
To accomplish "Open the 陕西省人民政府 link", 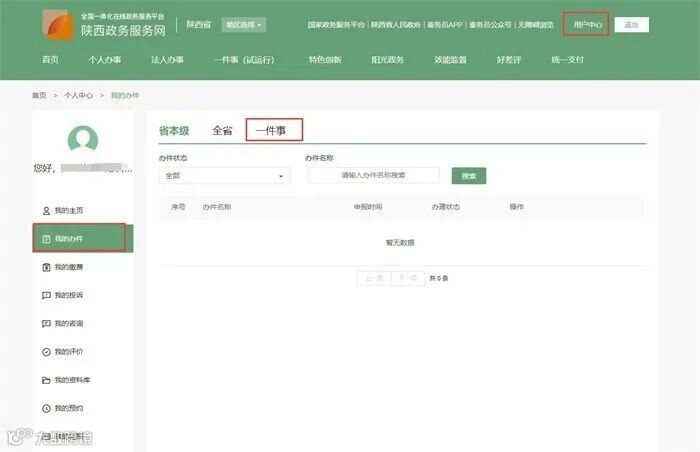I will (x=396, y=25).
